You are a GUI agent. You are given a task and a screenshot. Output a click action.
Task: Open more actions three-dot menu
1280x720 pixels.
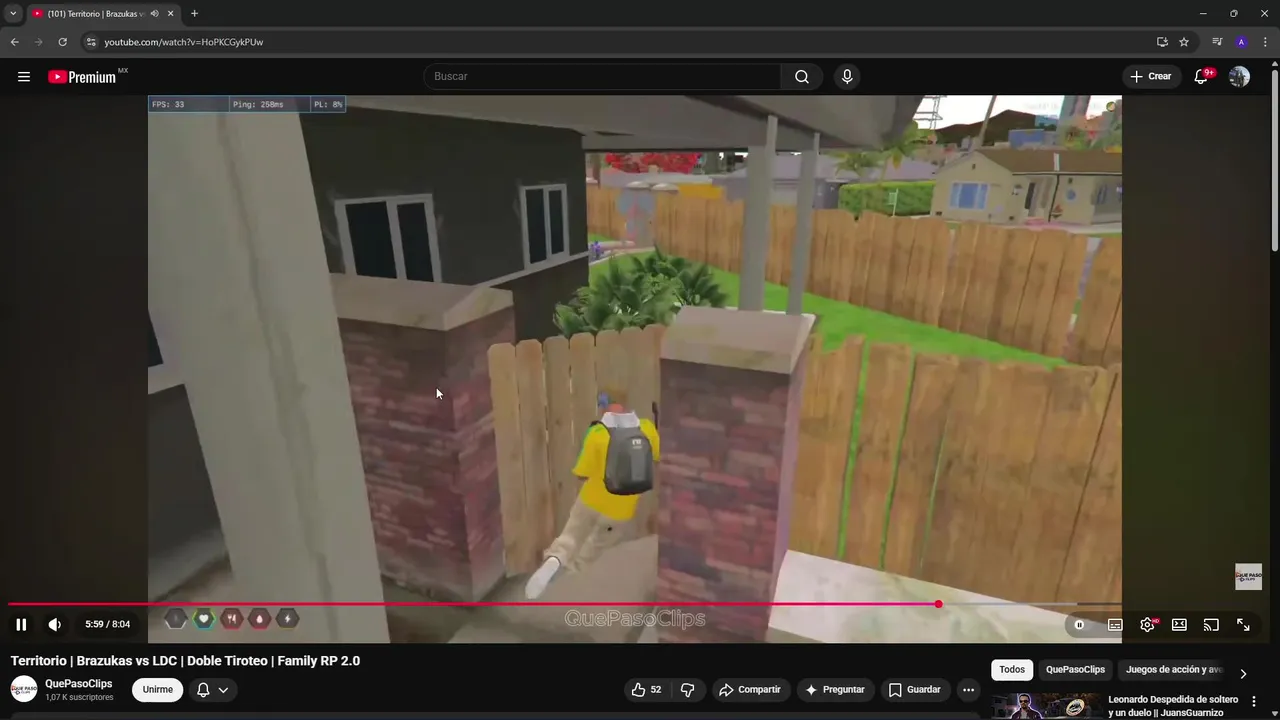click(968, 689)
